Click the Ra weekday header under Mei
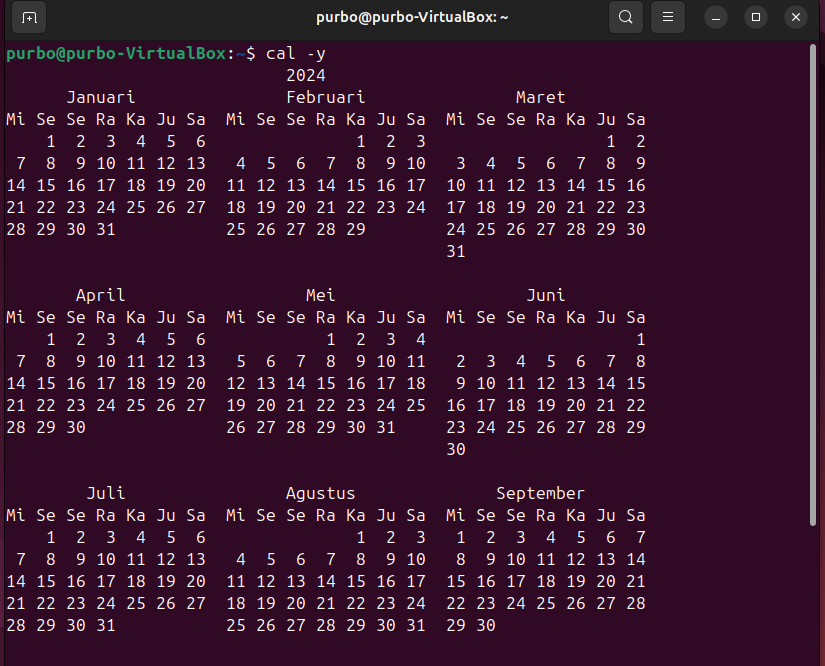The height and width of the screenshot is (666, 825). click(x=326, y=317)
